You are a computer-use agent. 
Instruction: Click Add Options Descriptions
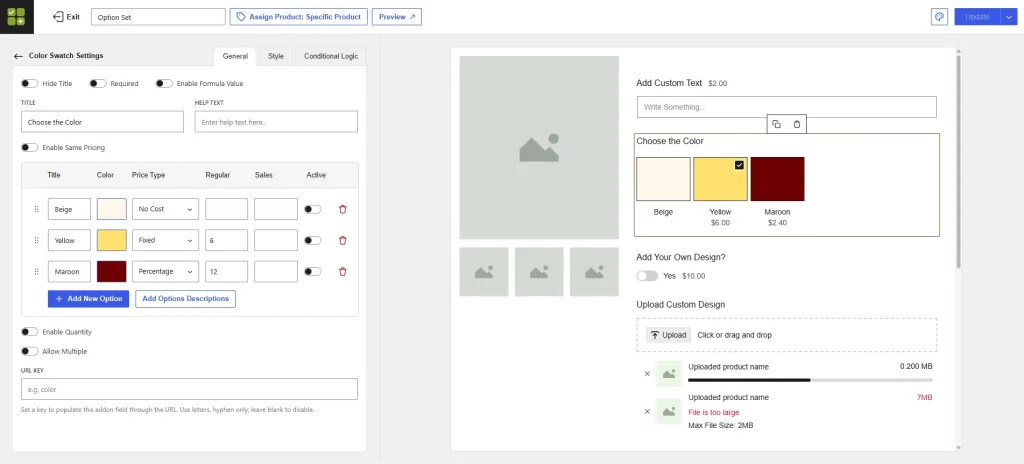[185, 299]
